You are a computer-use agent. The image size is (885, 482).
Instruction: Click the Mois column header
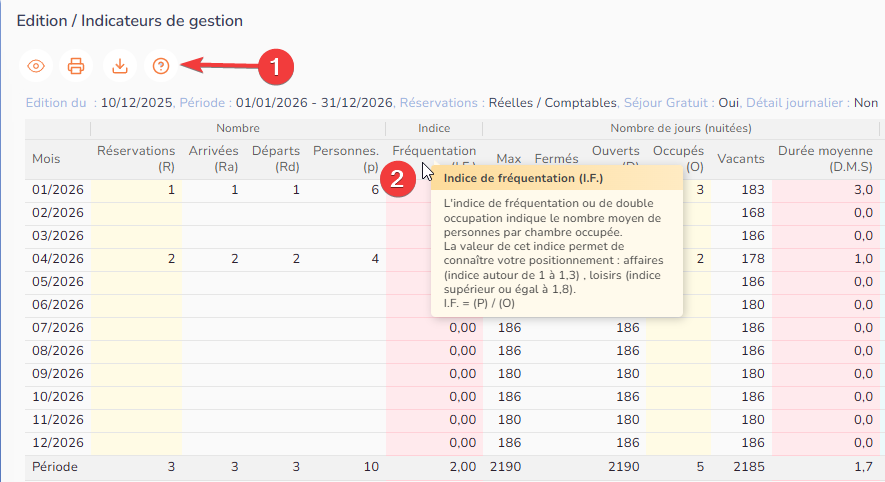(x=46, y=158)
